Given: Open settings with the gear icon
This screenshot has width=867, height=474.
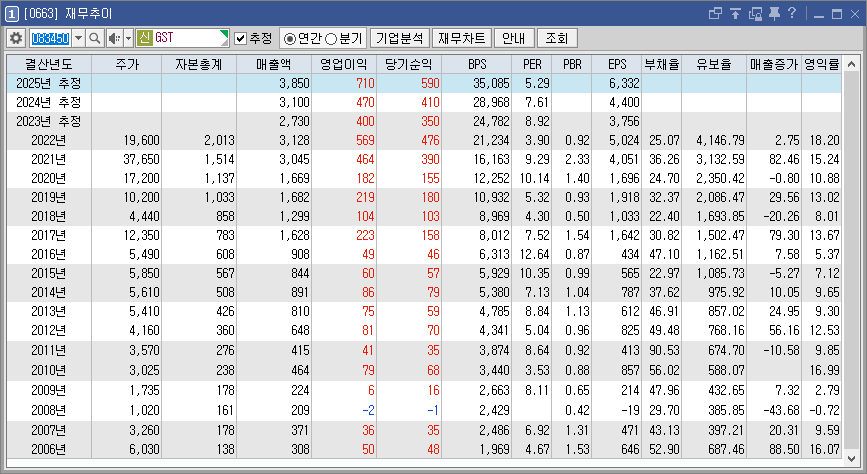Looking at the screenshot, I should 16,38.
